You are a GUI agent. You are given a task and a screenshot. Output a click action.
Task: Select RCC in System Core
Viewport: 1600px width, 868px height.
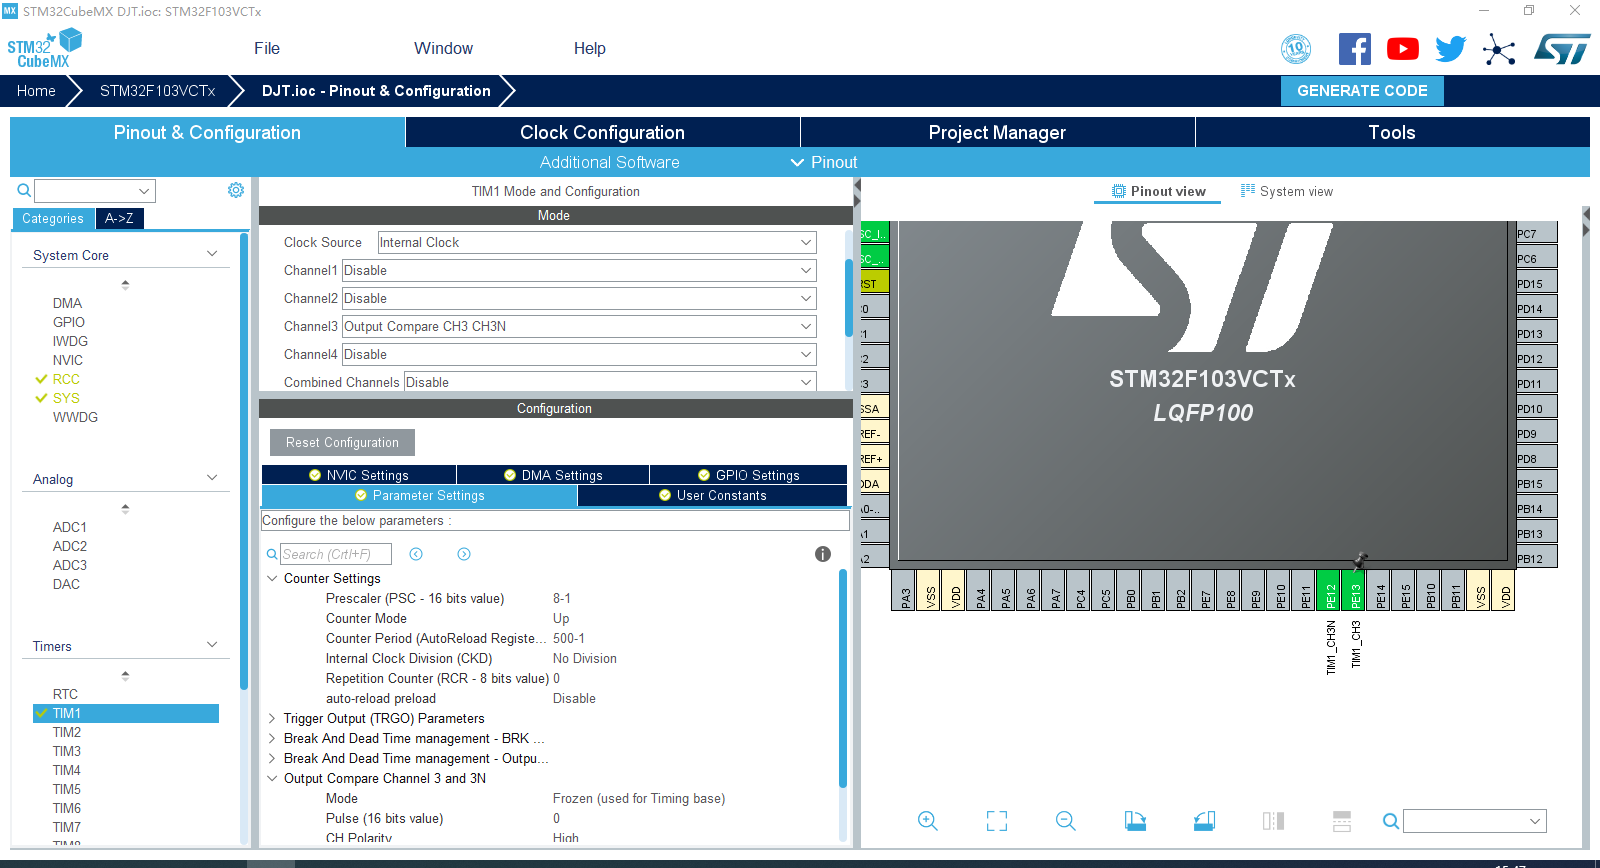tap(66, 379)
